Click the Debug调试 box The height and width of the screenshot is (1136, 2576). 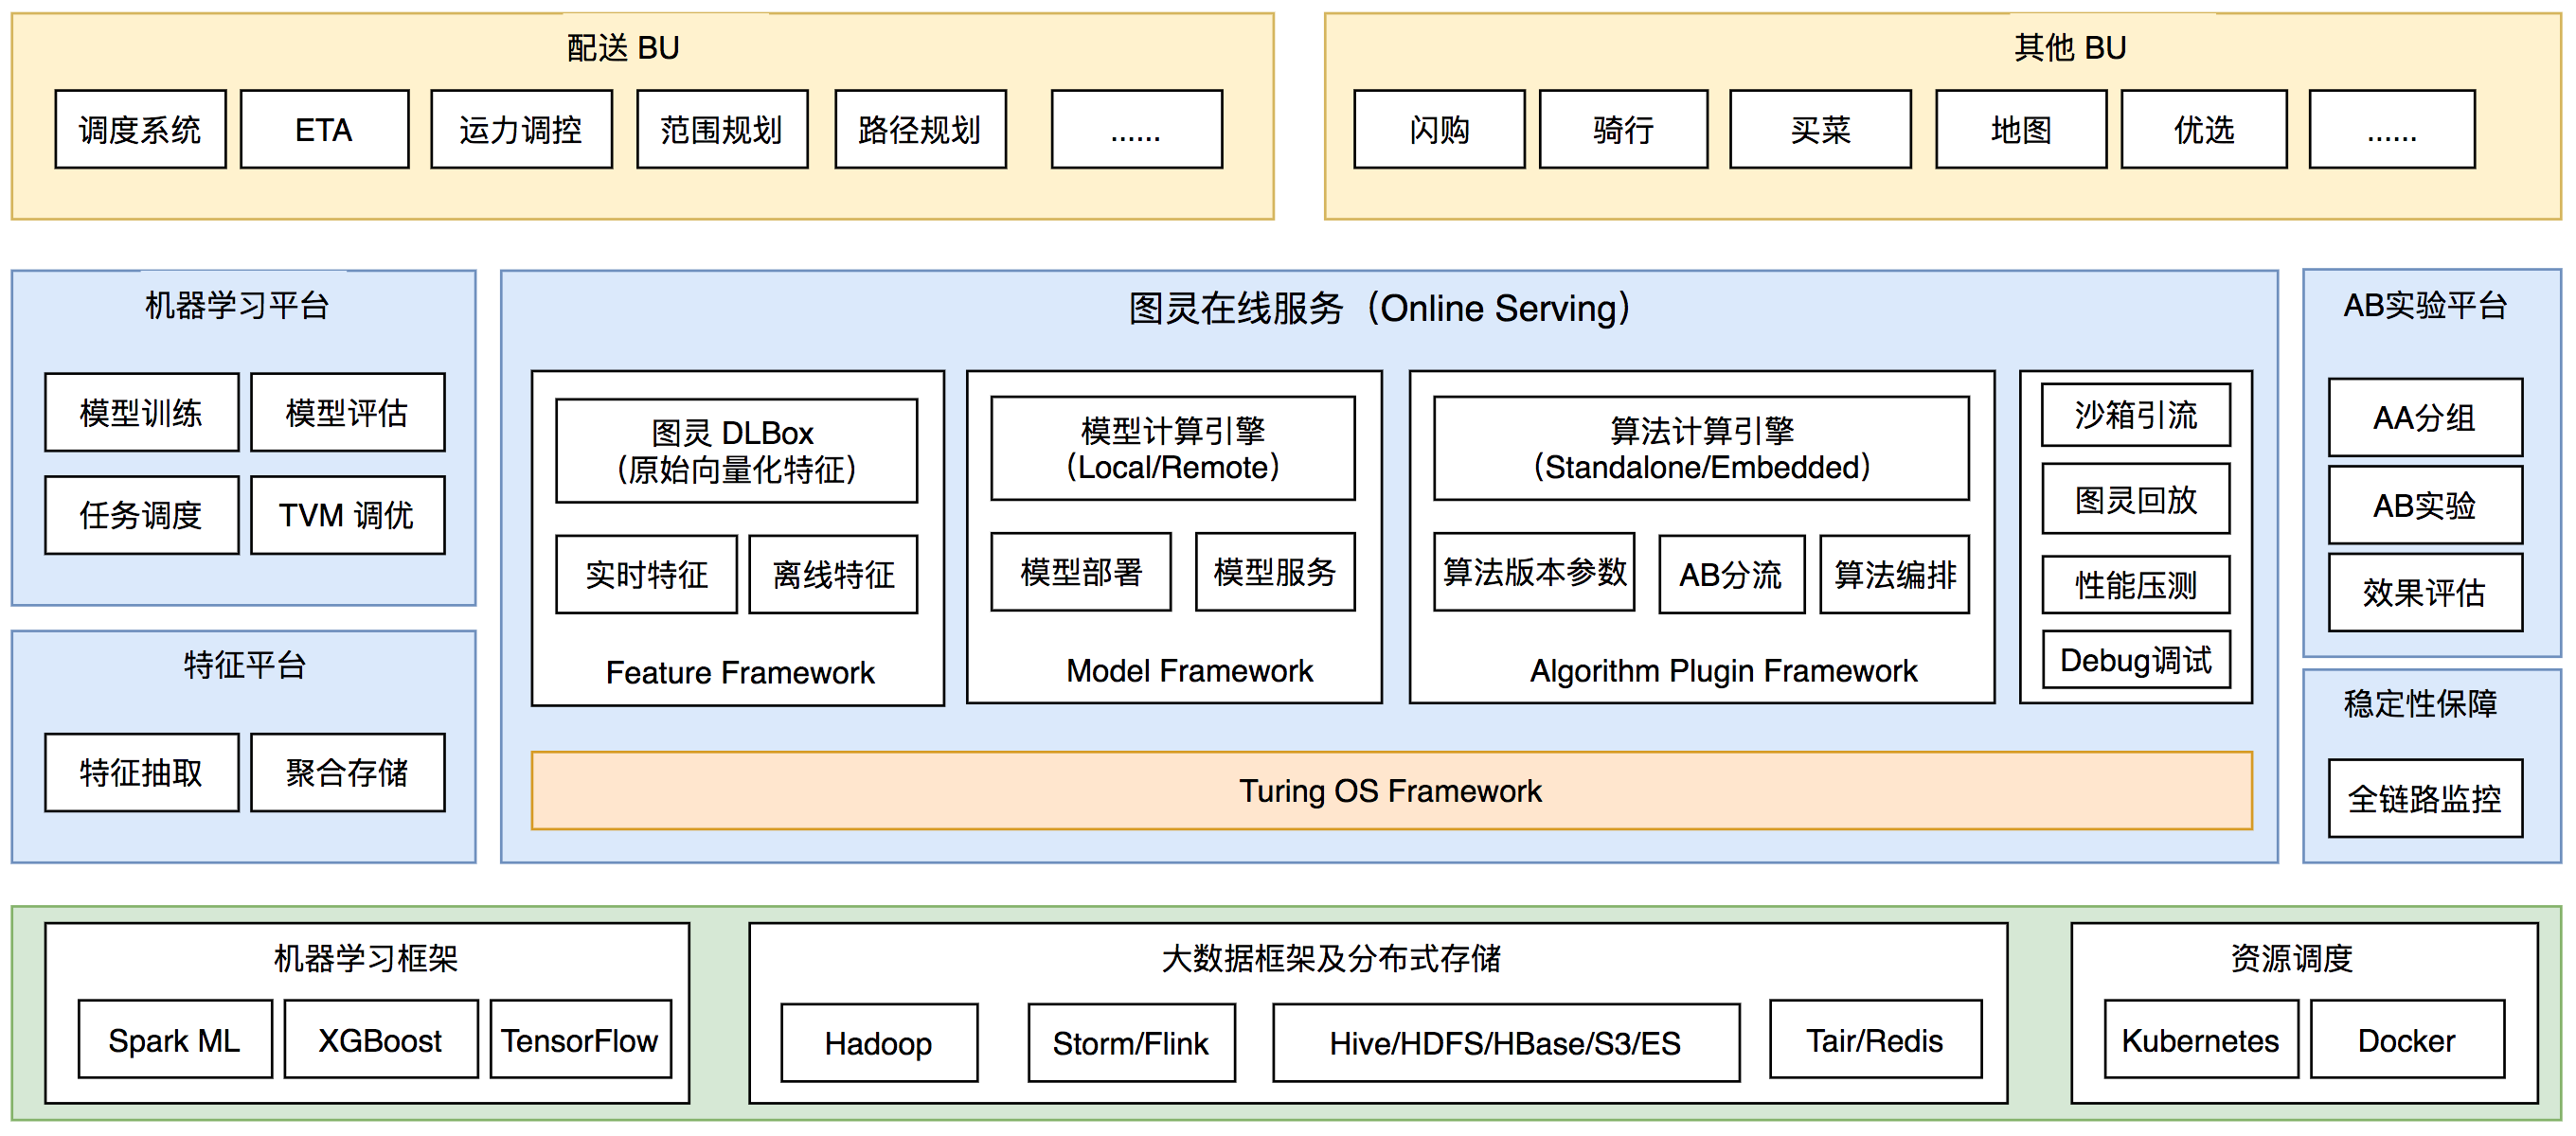pyautogui.click(x=2135, y=660)
